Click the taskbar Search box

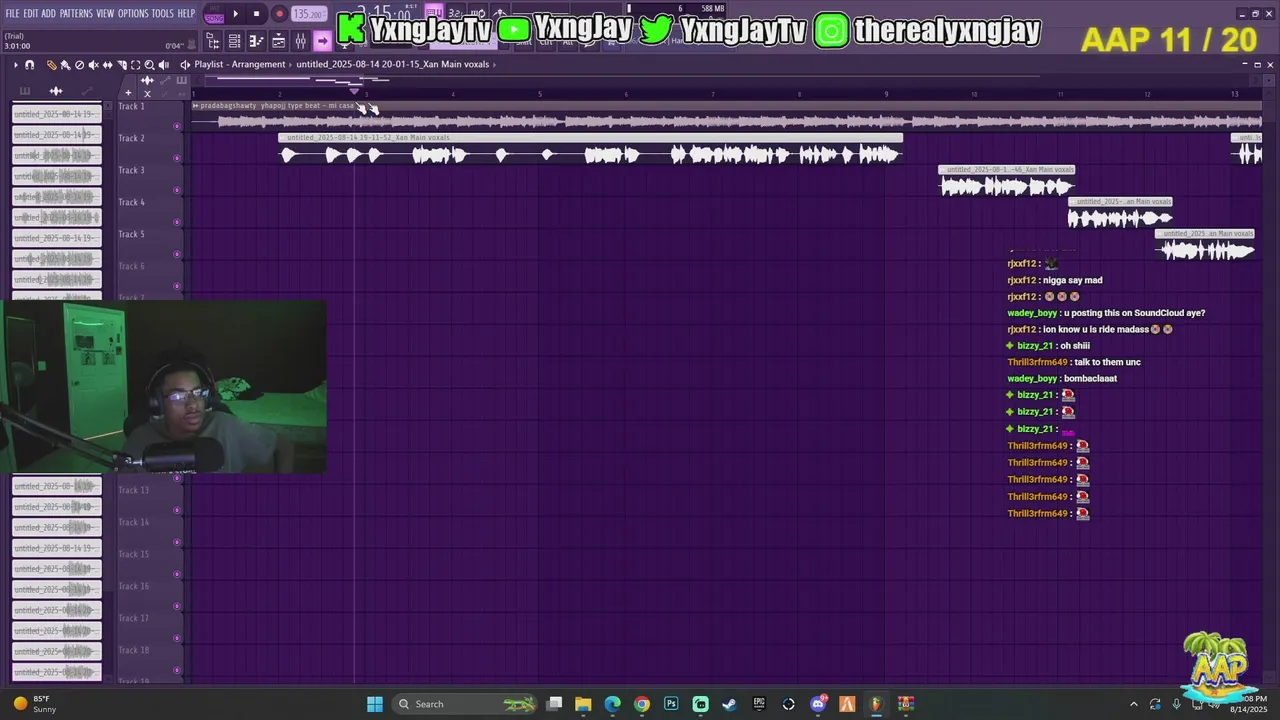(466, 704)
